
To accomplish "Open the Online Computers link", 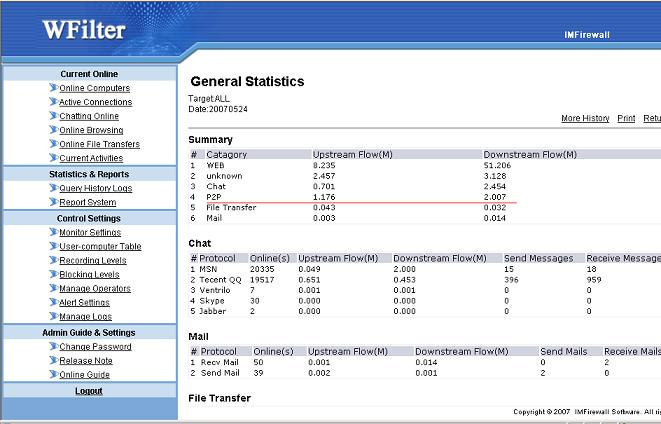I will click(94, 88).
